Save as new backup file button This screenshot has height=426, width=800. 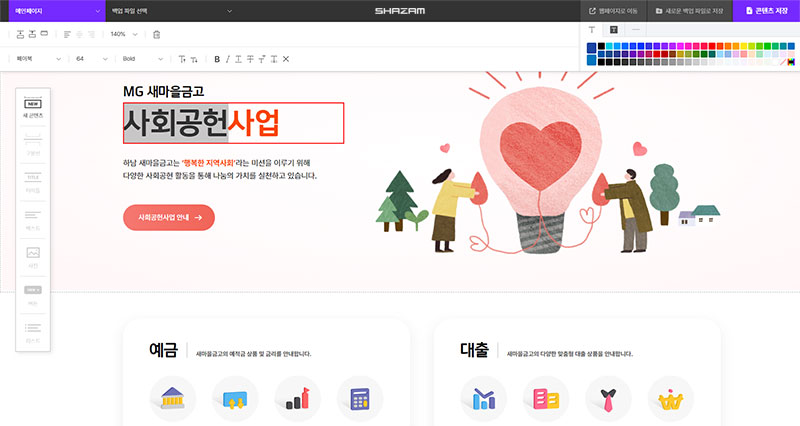(x=689, y=11)
